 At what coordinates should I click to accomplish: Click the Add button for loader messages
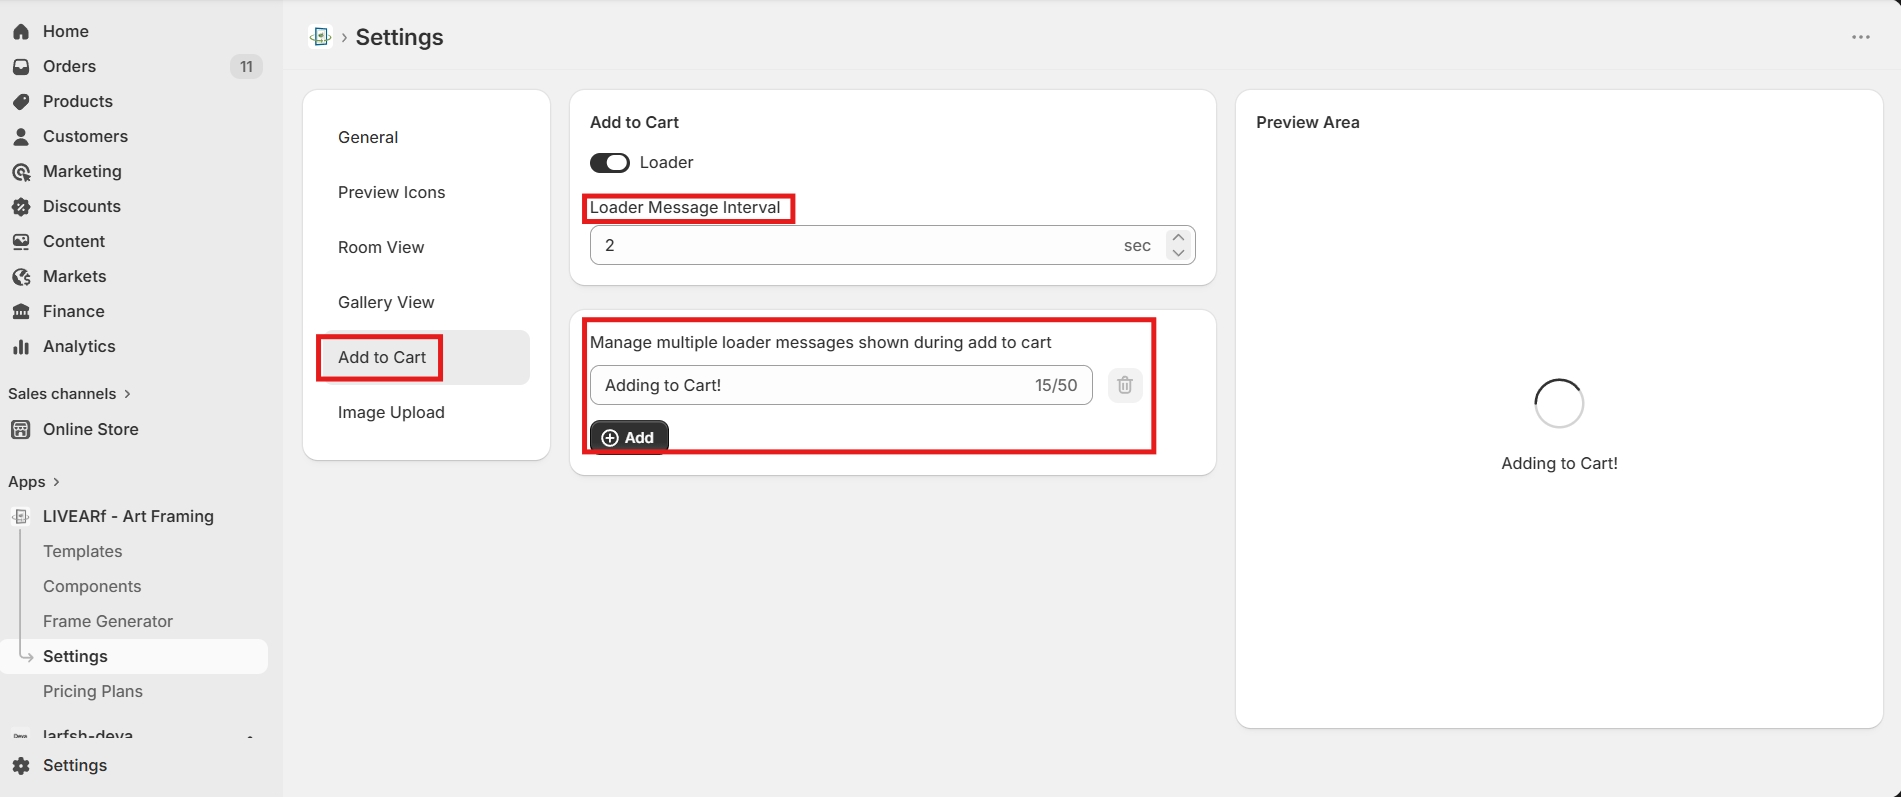pos(629,437)
